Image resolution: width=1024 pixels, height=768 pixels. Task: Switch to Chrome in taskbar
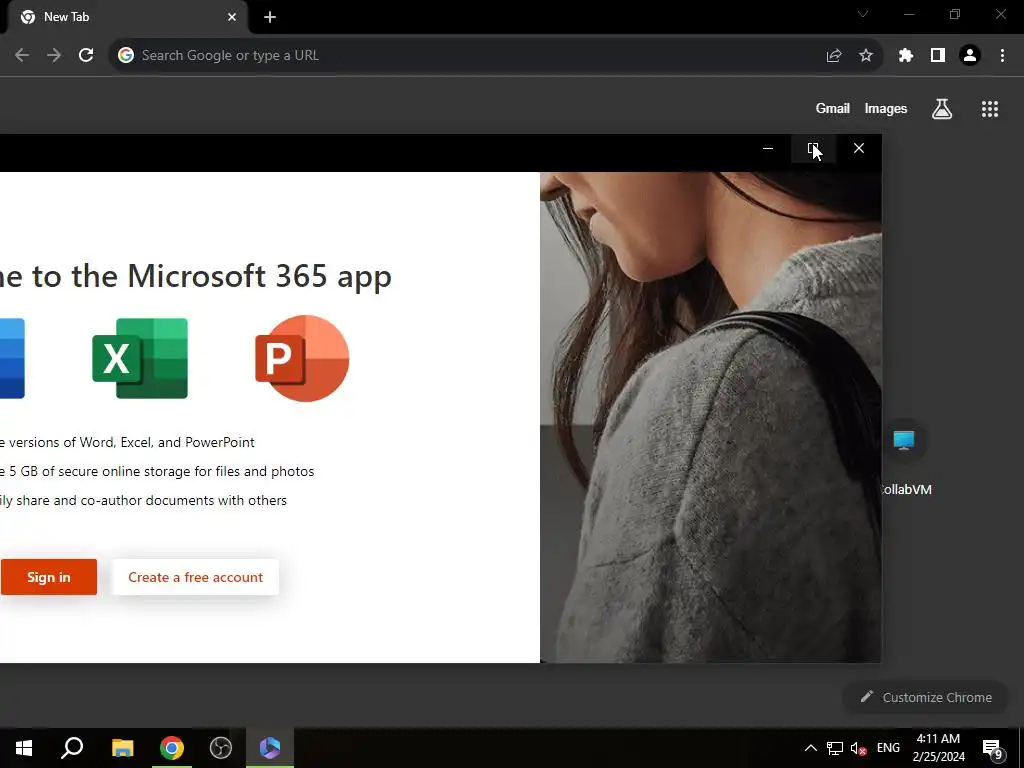click(x=172, y=748)
